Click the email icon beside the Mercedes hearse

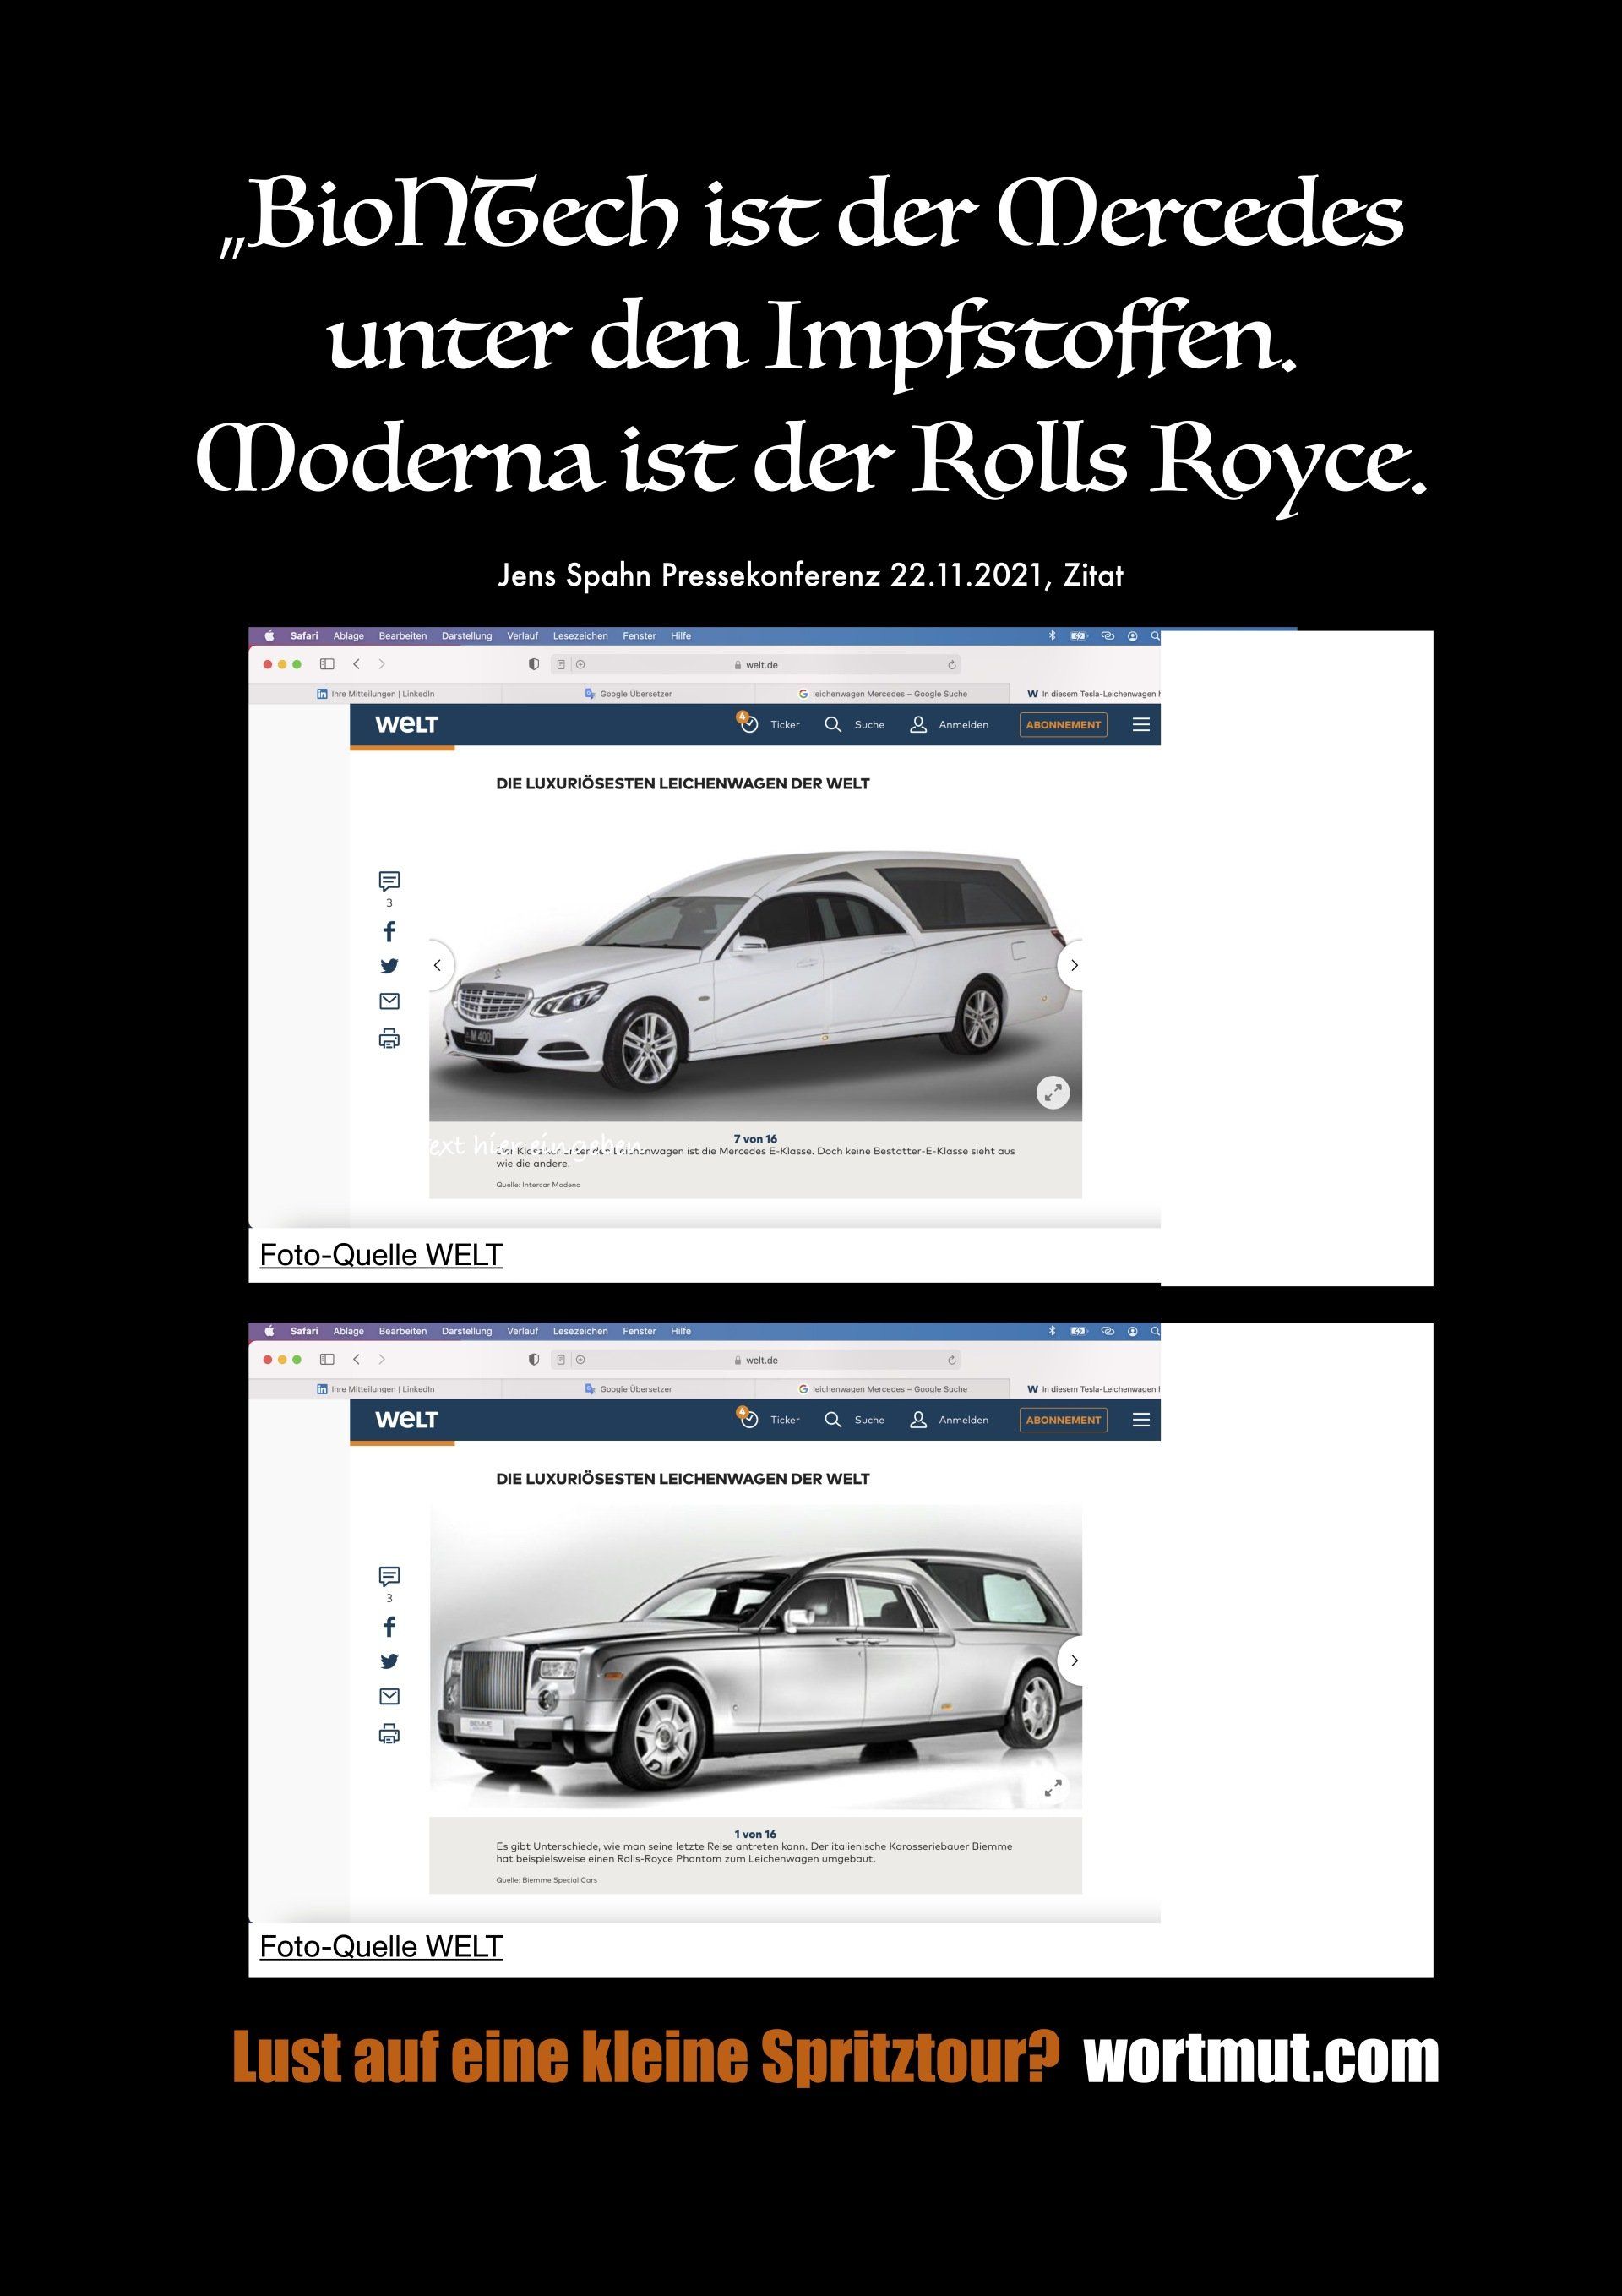[x=389, y=1000]
